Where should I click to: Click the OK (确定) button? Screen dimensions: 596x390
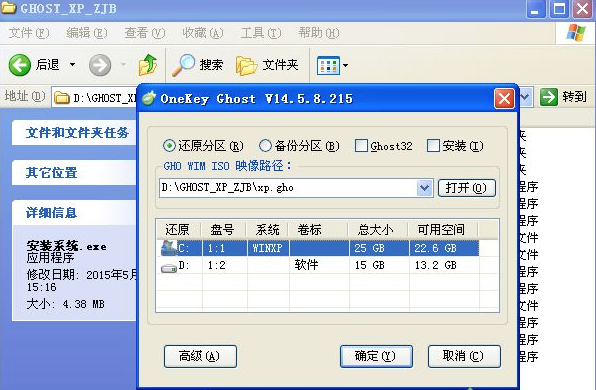pos(376,356)
